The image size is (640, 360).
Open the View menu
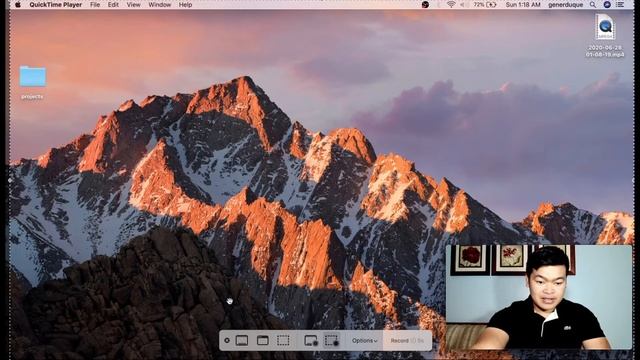133,5
